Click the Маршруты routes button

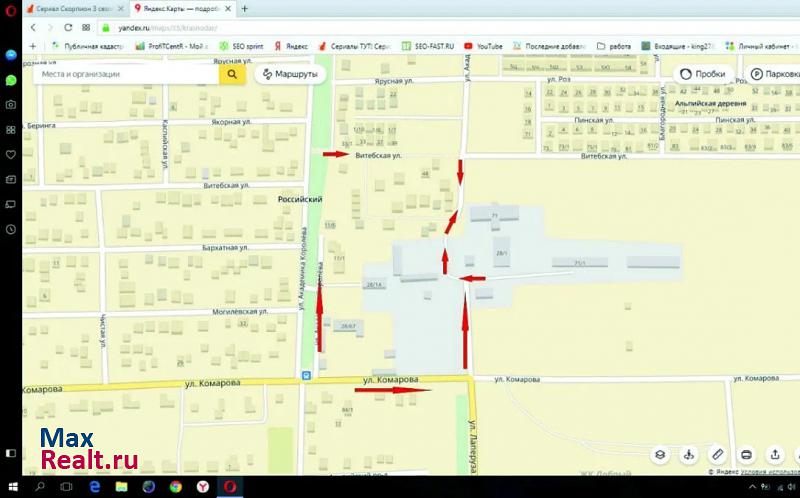tap(290, 74)
